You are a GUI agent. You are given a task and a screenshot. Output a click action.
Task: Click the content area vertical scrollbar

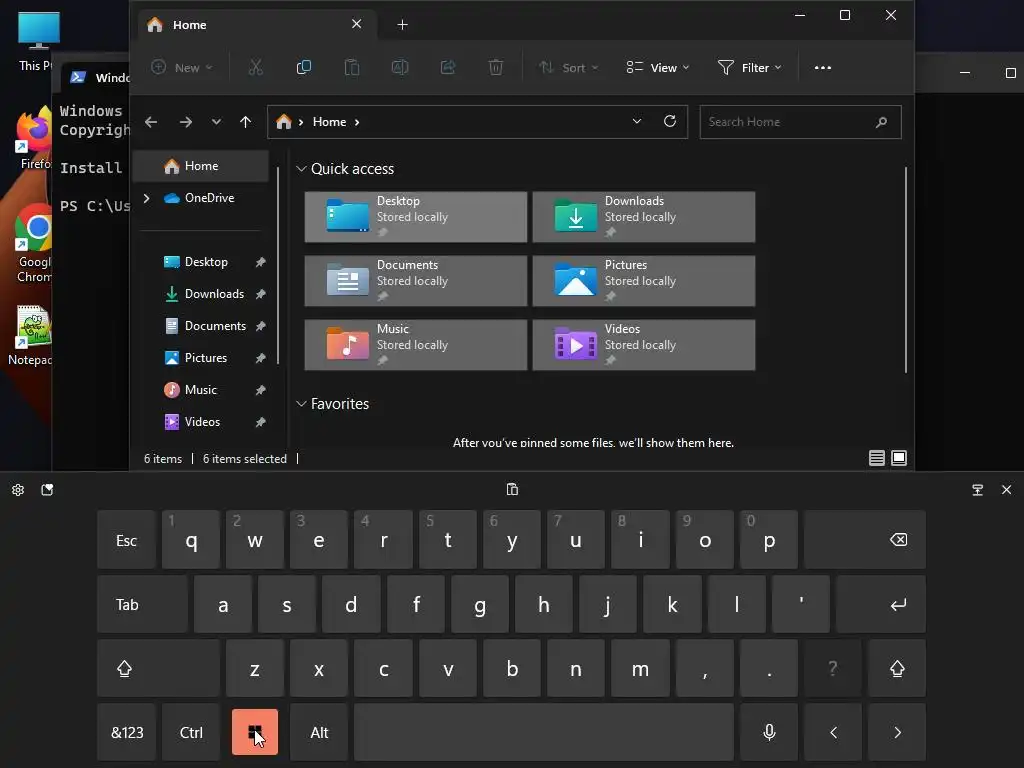click(x=906, y=270)
